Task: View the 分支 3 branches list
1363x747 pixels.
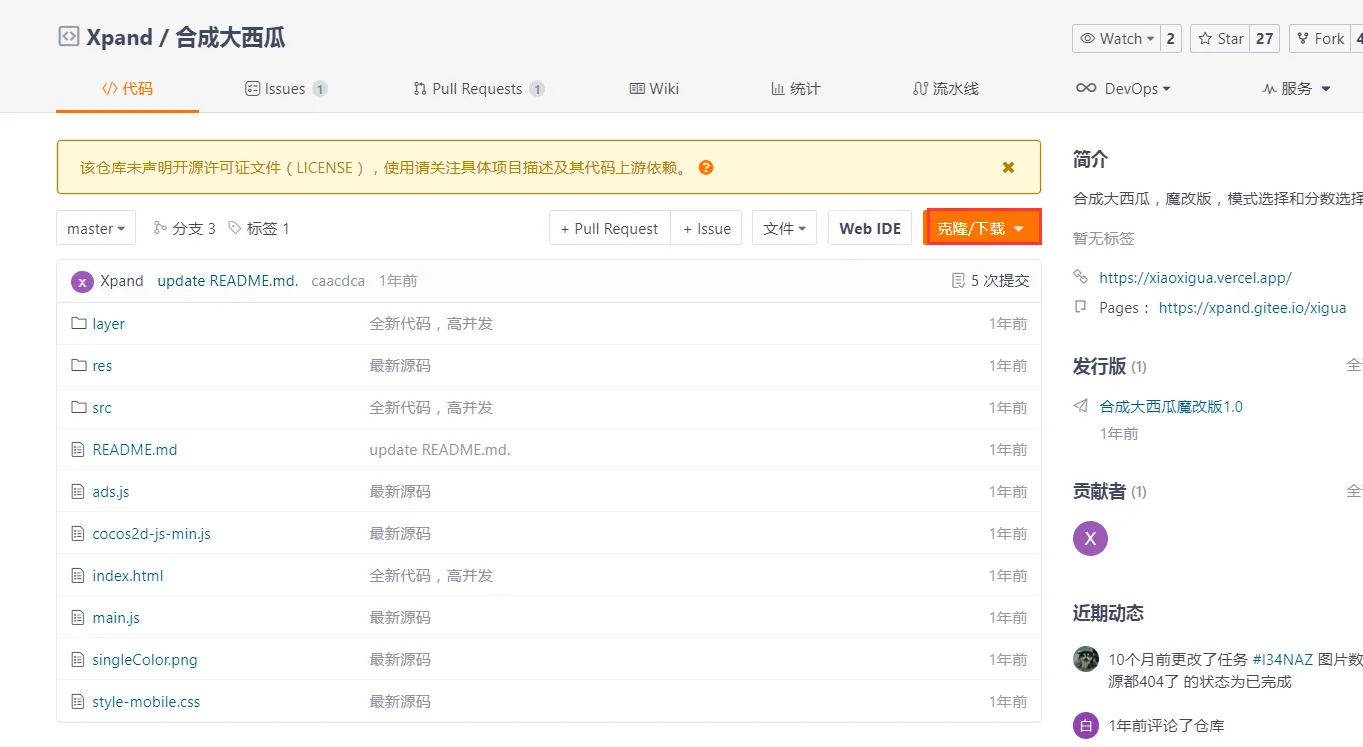Action: coord(194,228)
